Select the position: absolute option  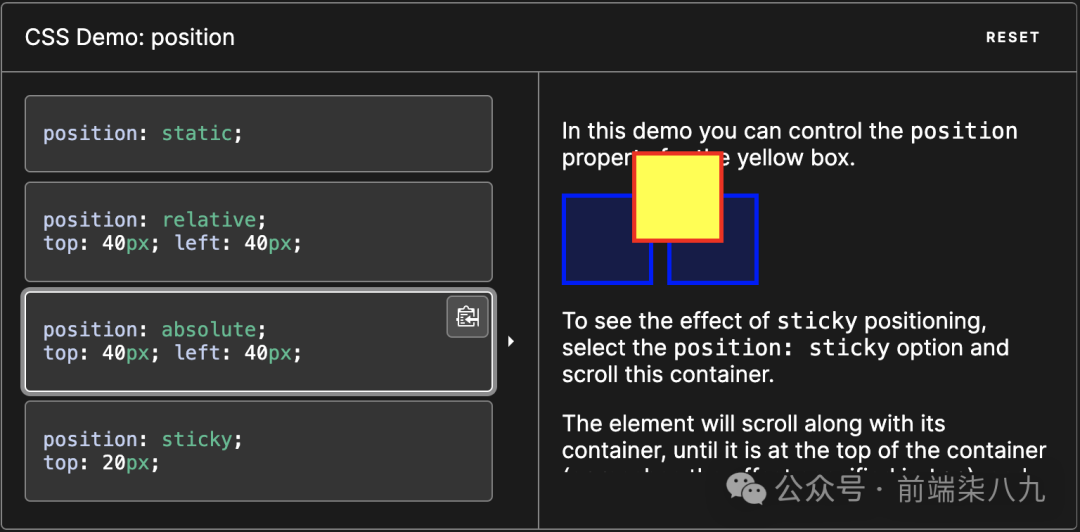[259, 341]
